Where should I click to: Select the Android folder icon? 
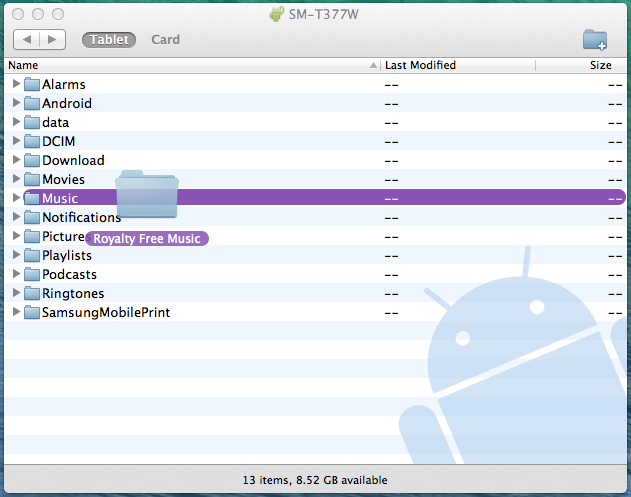click(x=32, y=103)
